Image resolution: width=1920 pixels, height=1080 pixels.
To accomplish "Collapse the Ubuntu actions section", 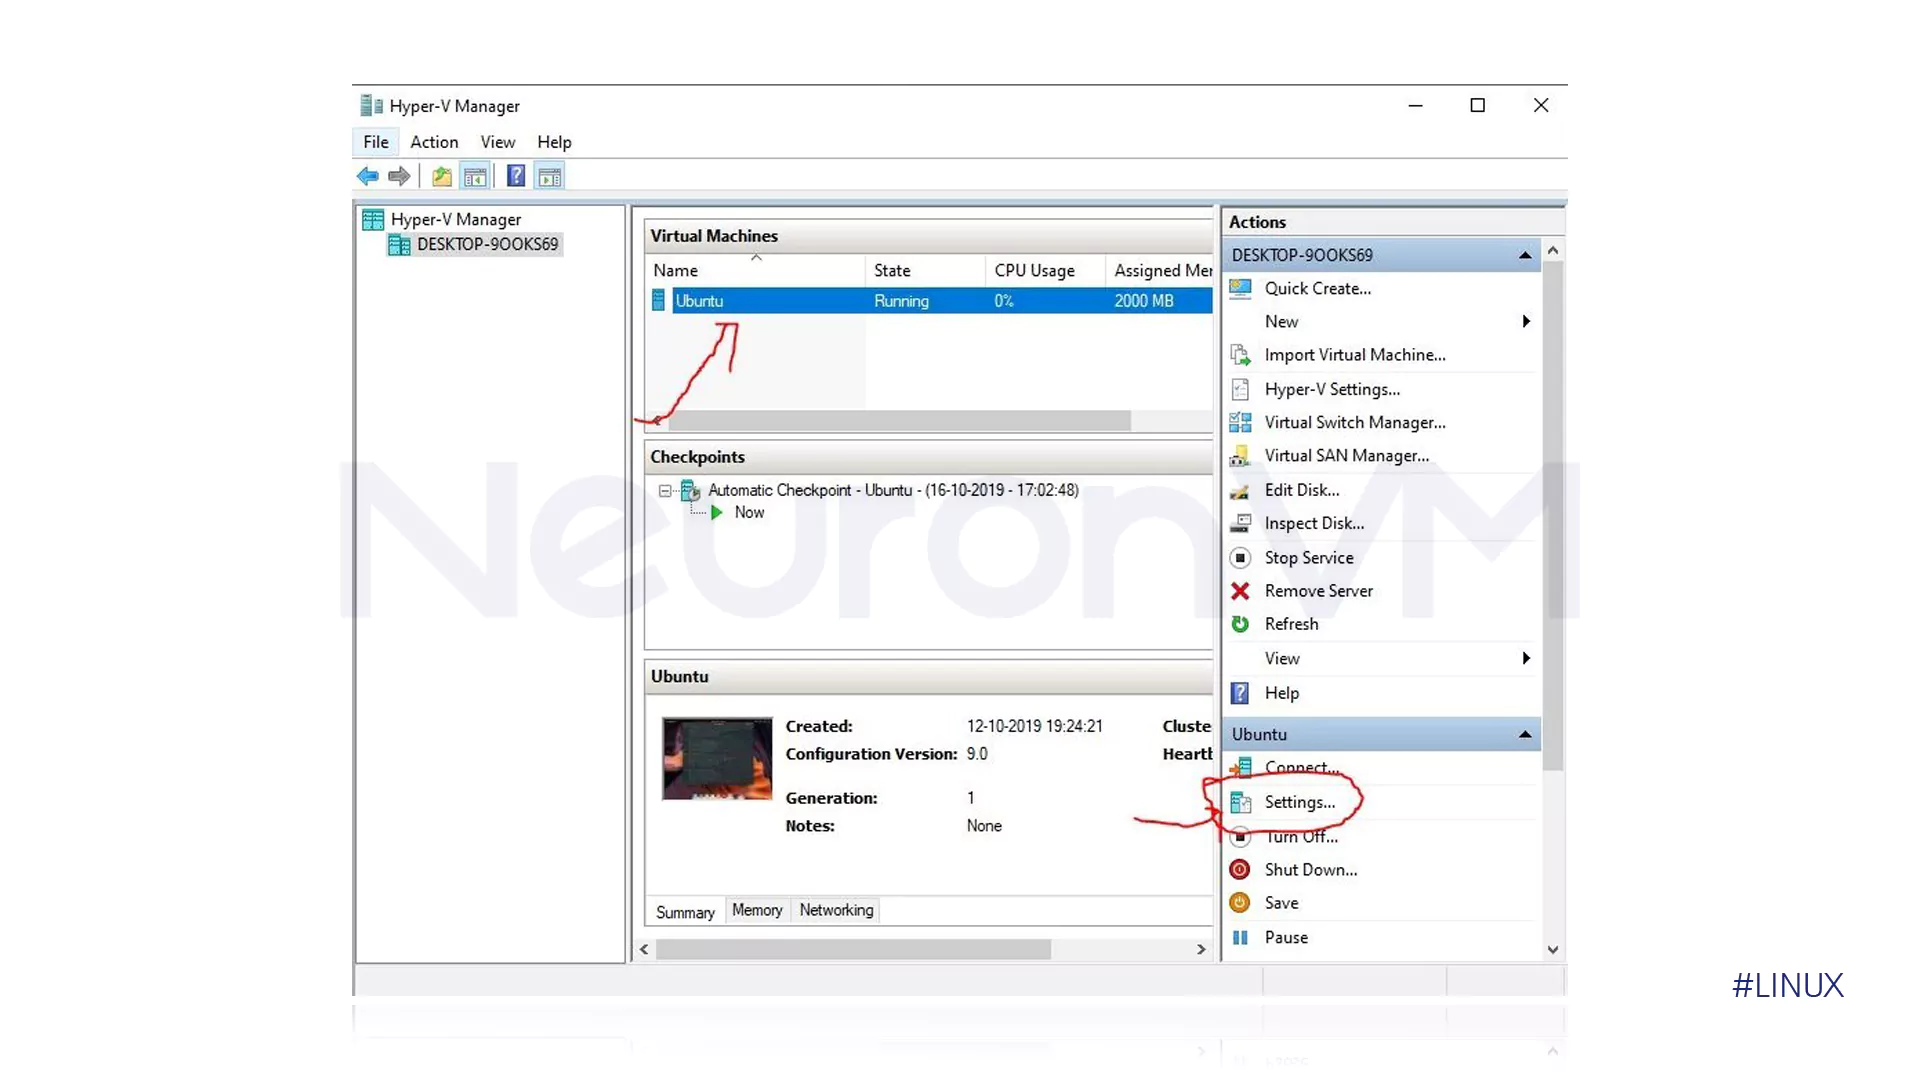I will pos(1524,735).
